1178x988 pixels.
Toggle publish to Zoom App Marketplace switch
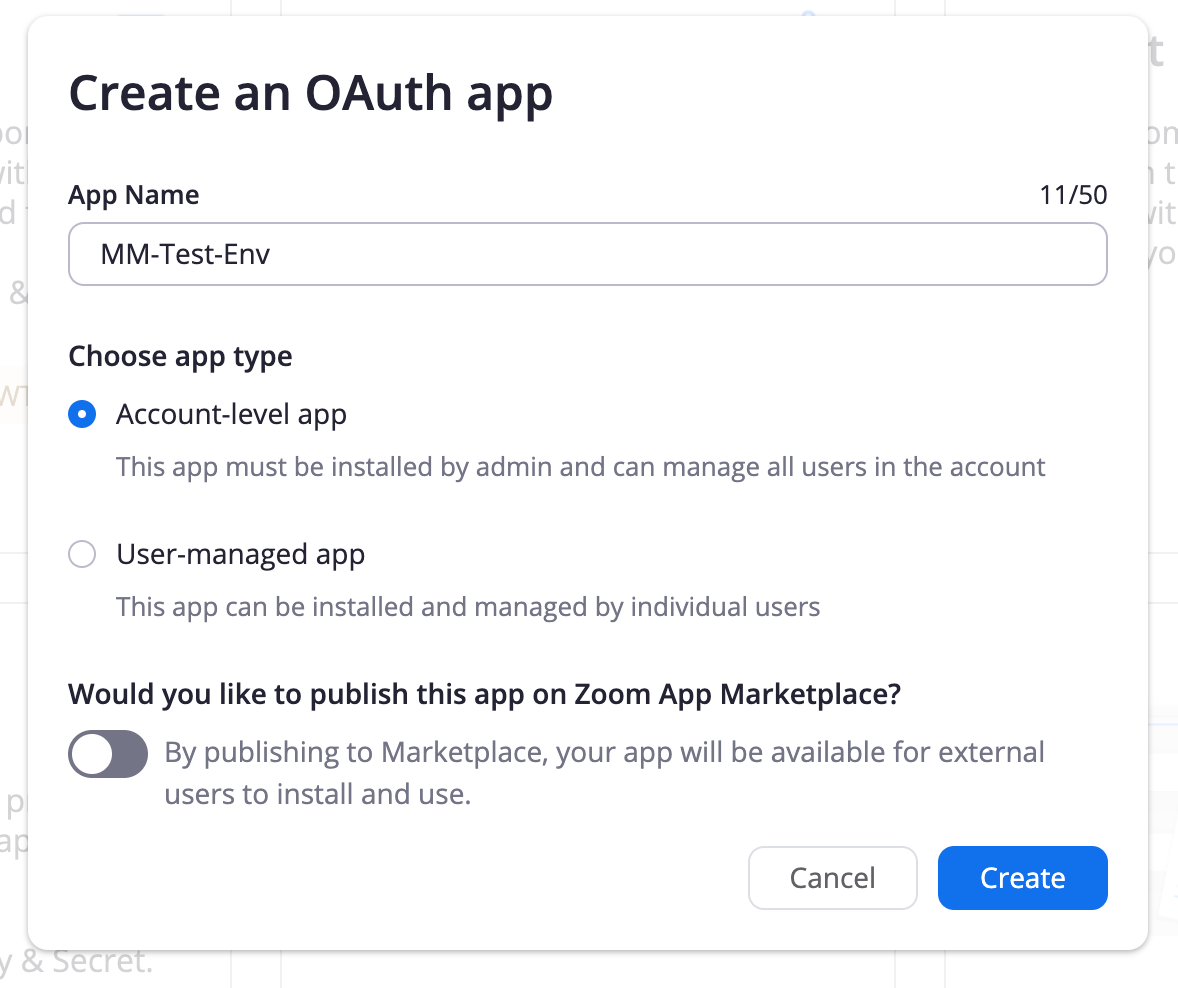click(108, 754)
